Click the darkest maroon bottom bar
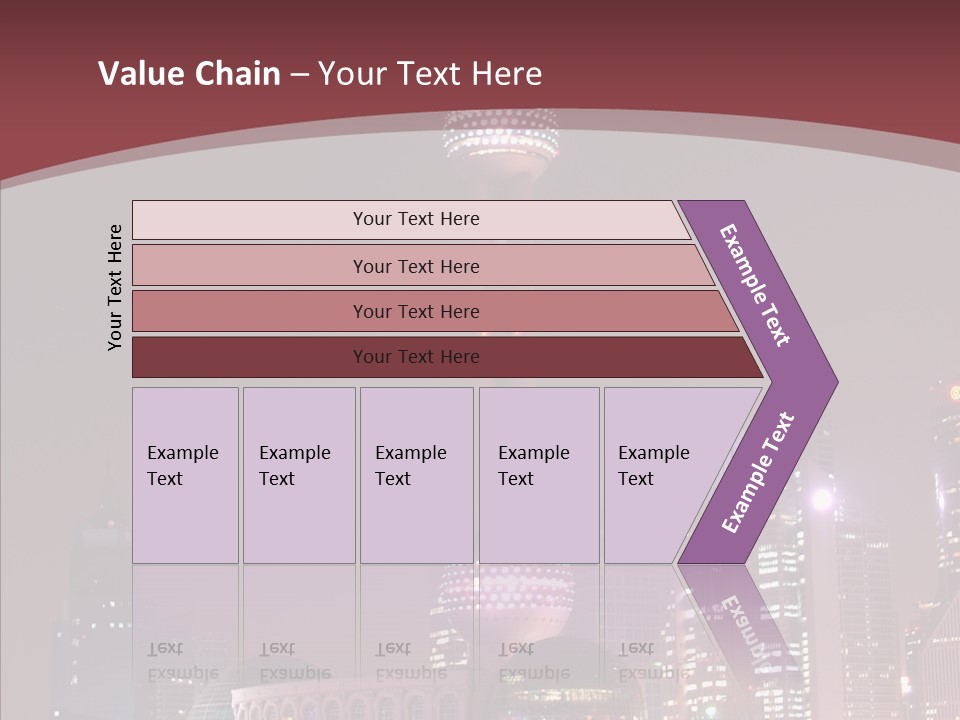This screenshot has height=720, width=960. pos(415,357)
